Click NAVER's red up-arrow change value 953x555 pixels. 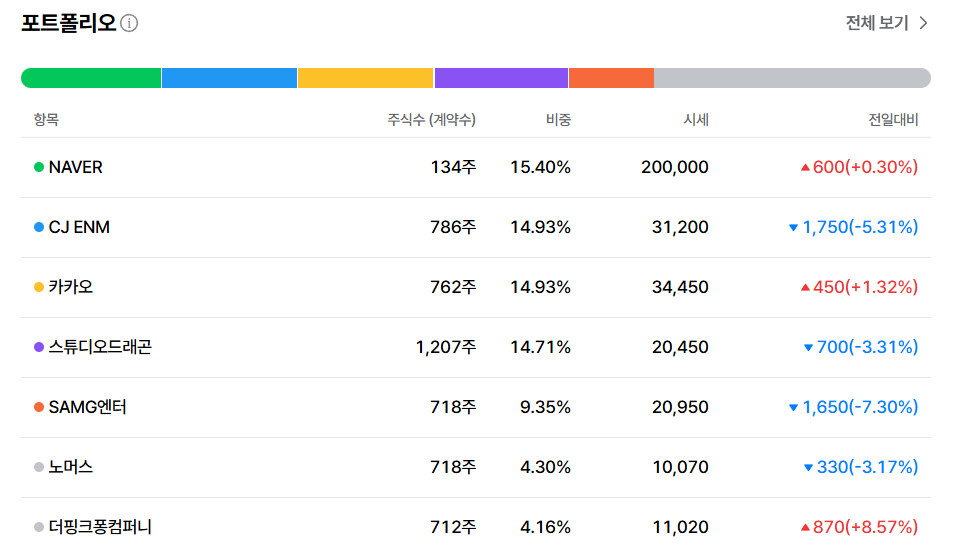(x=859, y=167)
